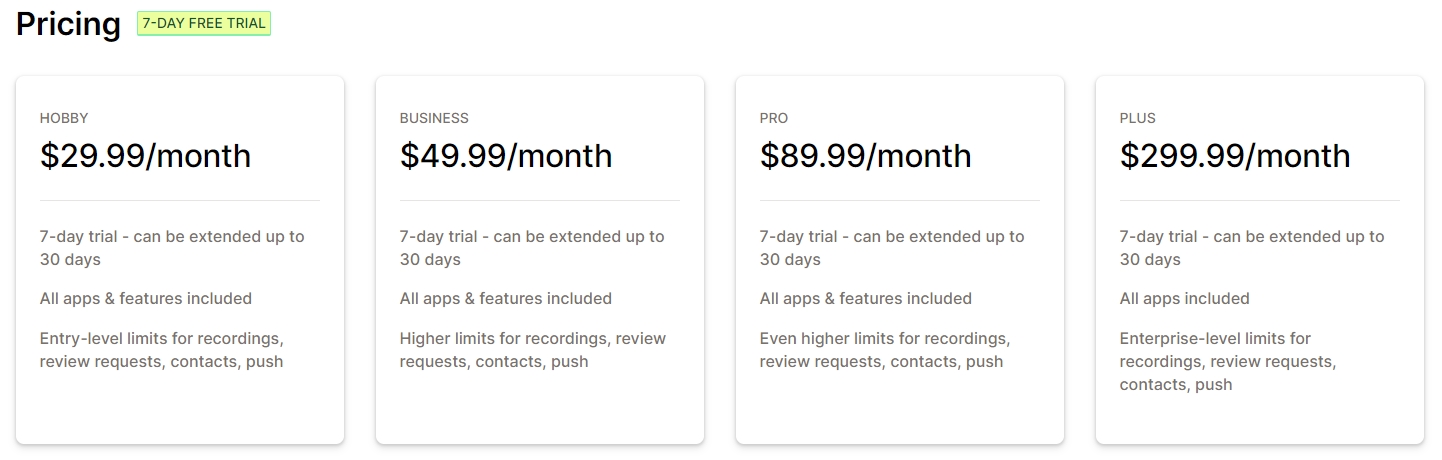Click "Enterprise-level limits for recordings" text

[x=1227, y=361]
